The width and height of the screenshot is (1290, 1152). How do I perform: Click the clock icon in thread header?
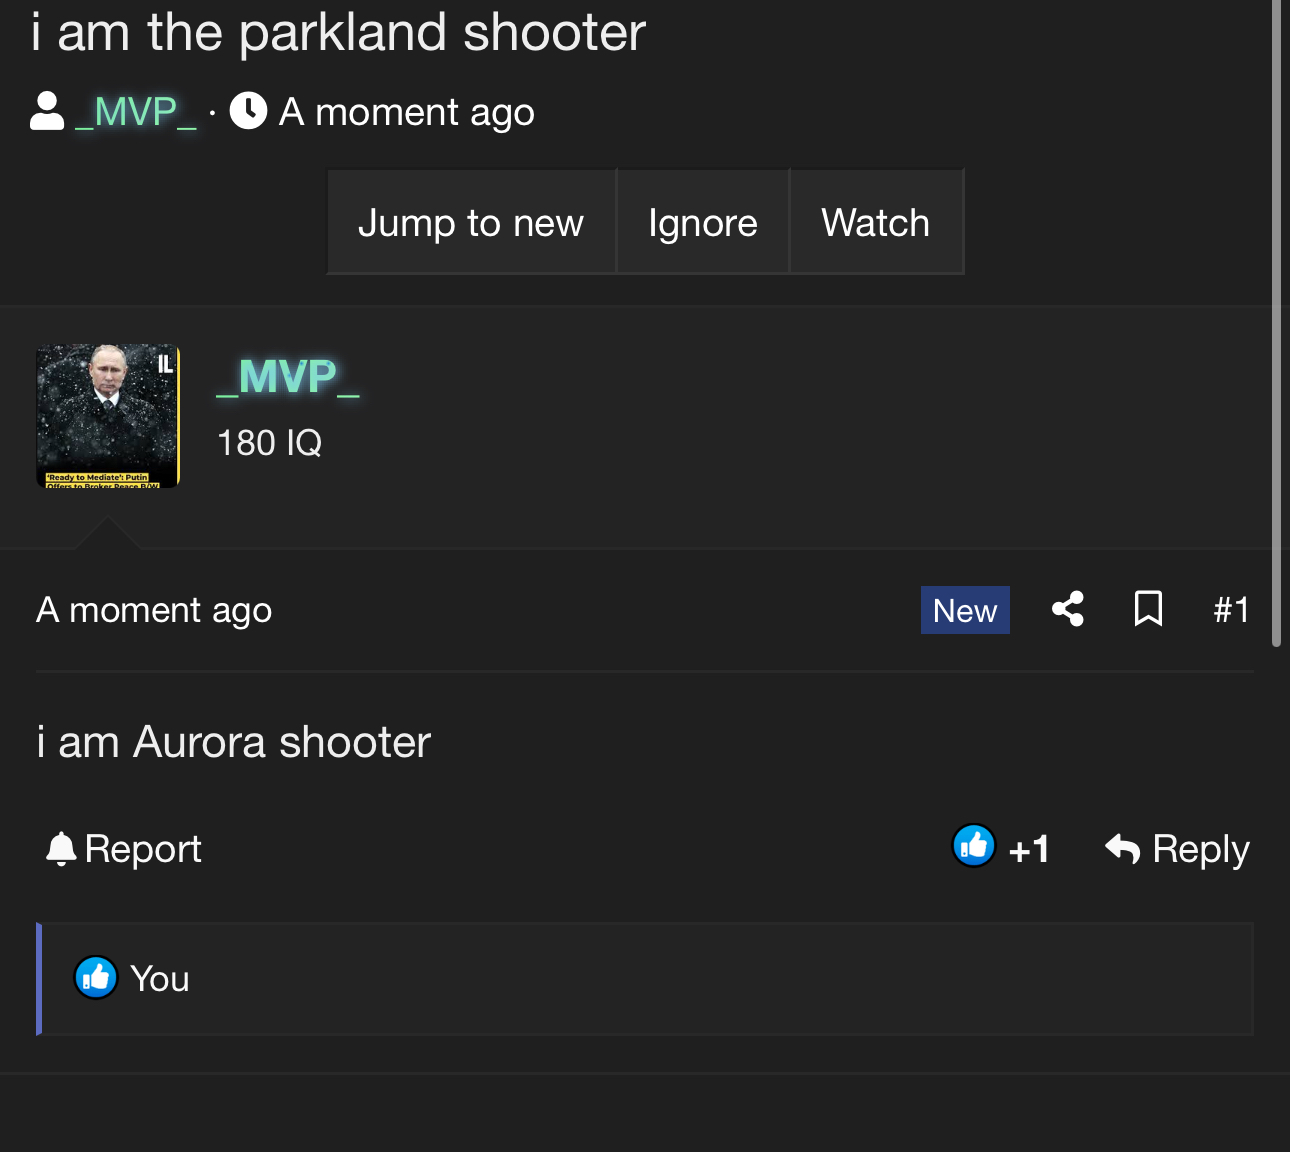(x=248, y=111)
